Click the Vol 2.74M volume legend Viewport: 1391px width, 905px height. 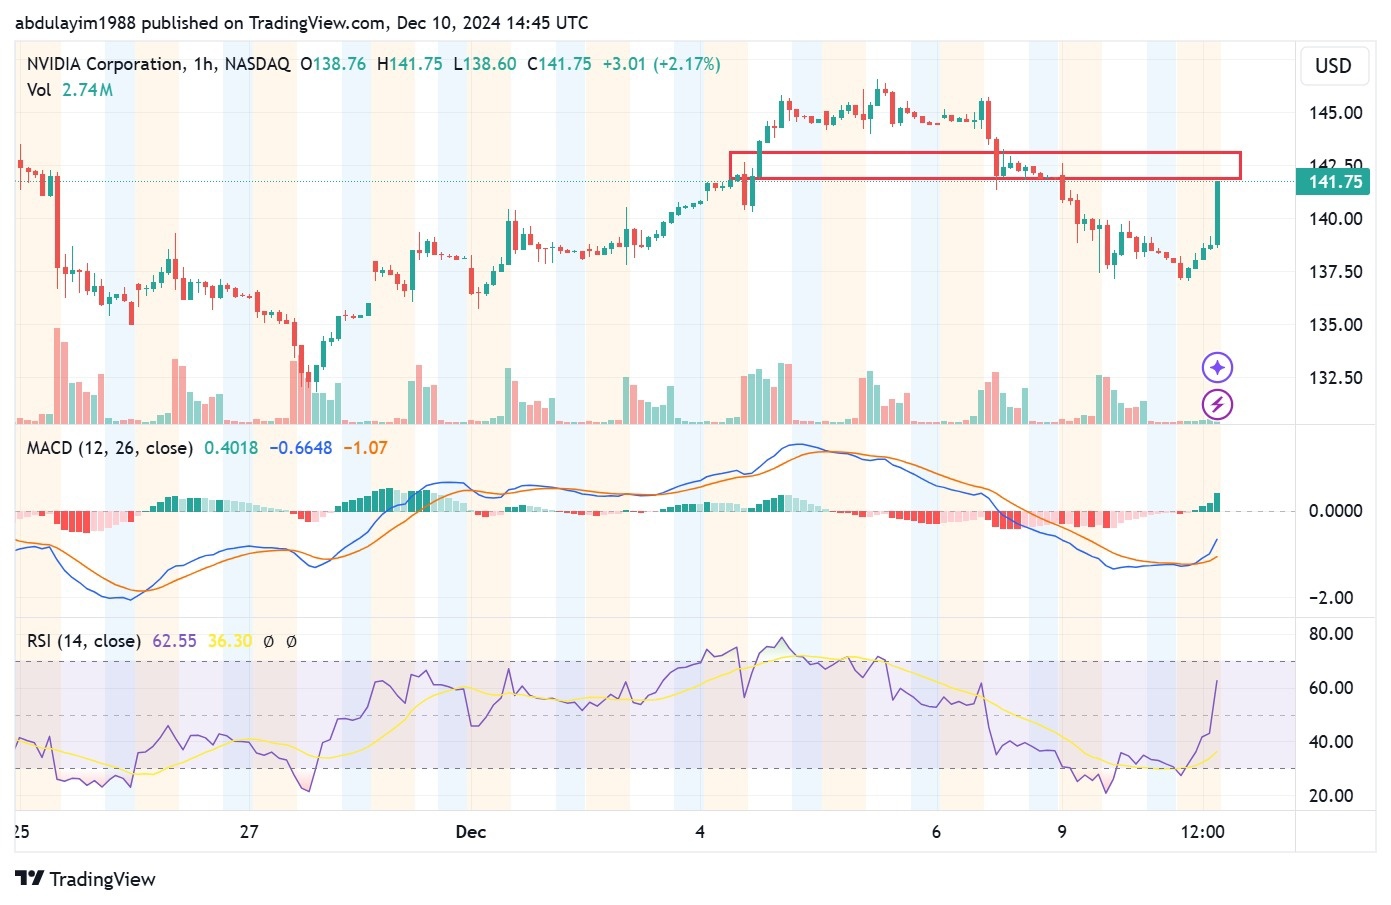70,90
